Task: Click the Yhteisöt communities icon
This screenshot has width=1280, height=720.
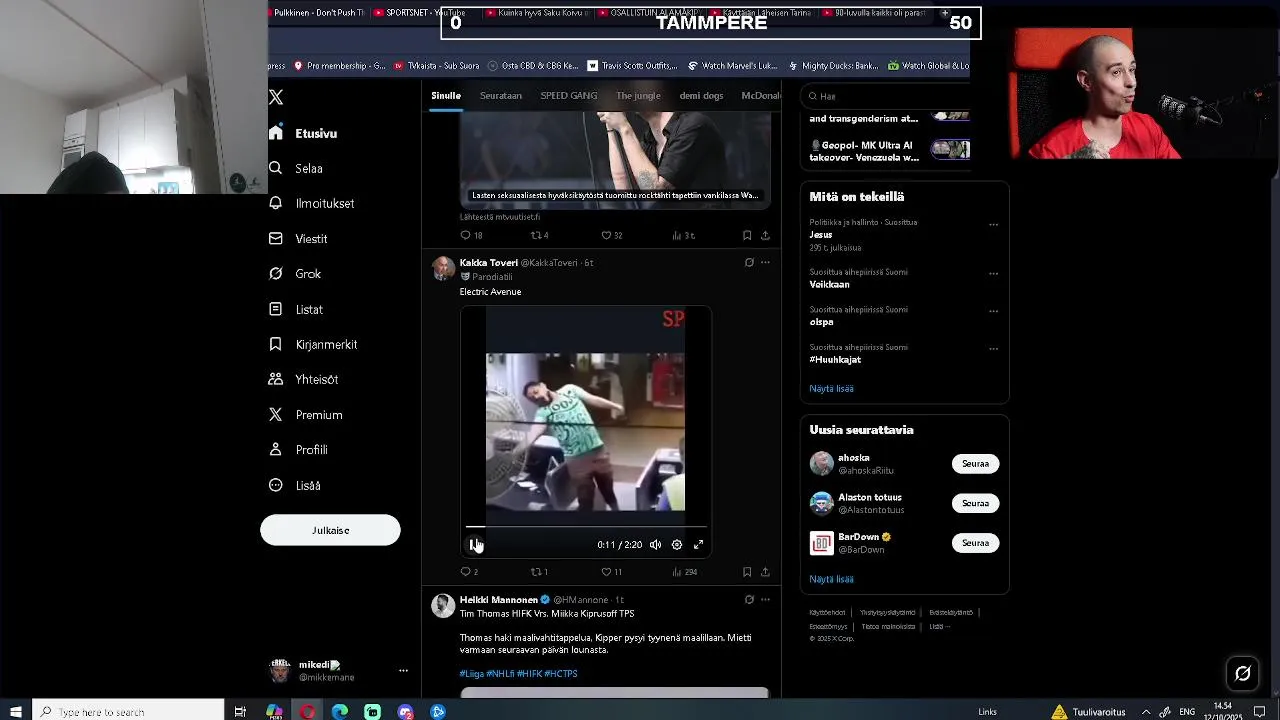Action: click(276, 379)
